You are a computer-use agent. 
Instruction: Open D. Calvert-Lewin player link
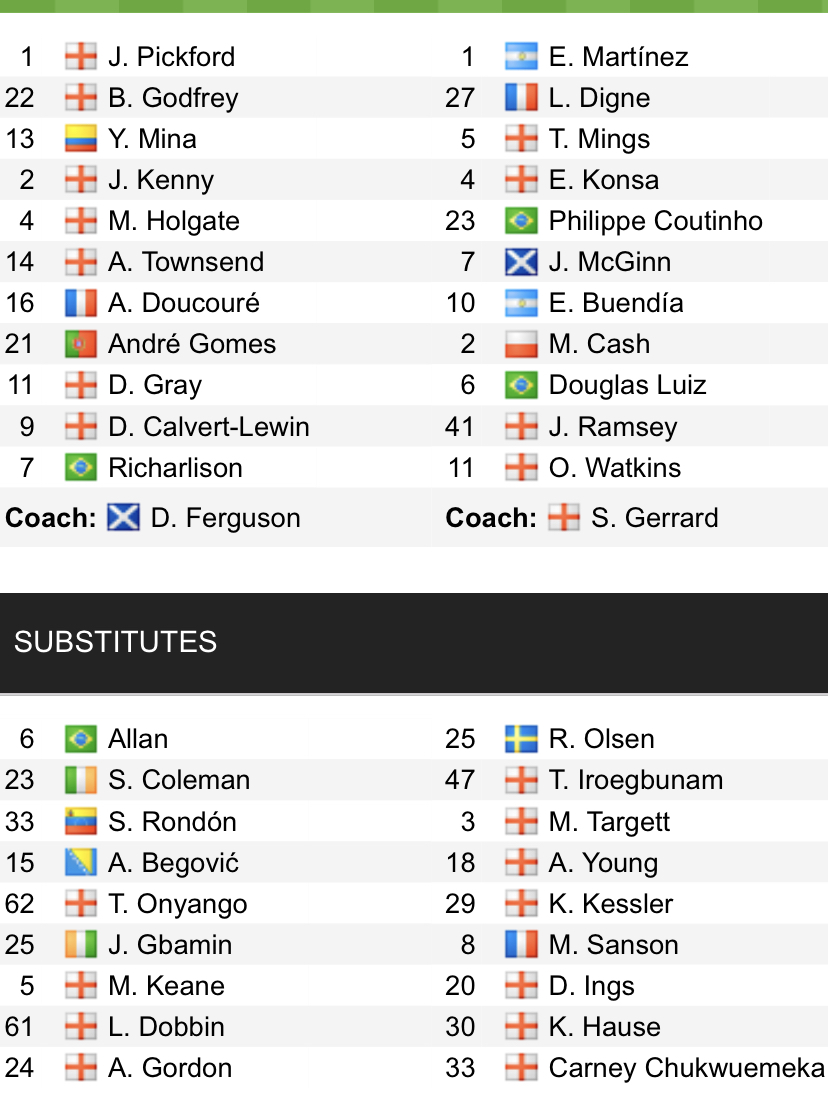tap(208, 427)
